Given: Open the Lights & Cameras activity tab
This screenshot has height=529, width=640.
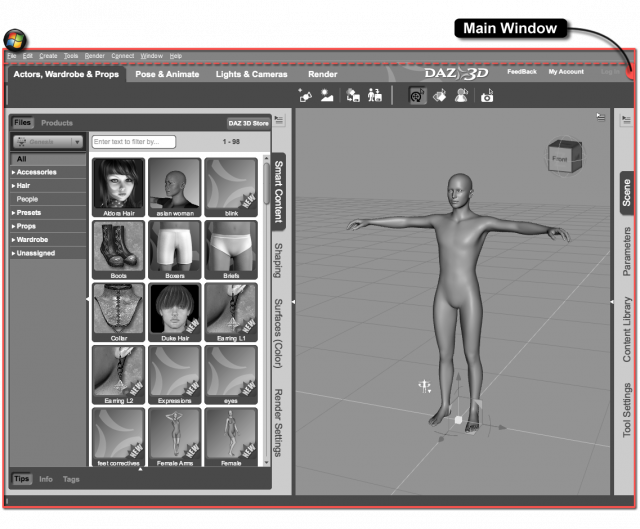Looking at the screenshot, I should point(251,74).
